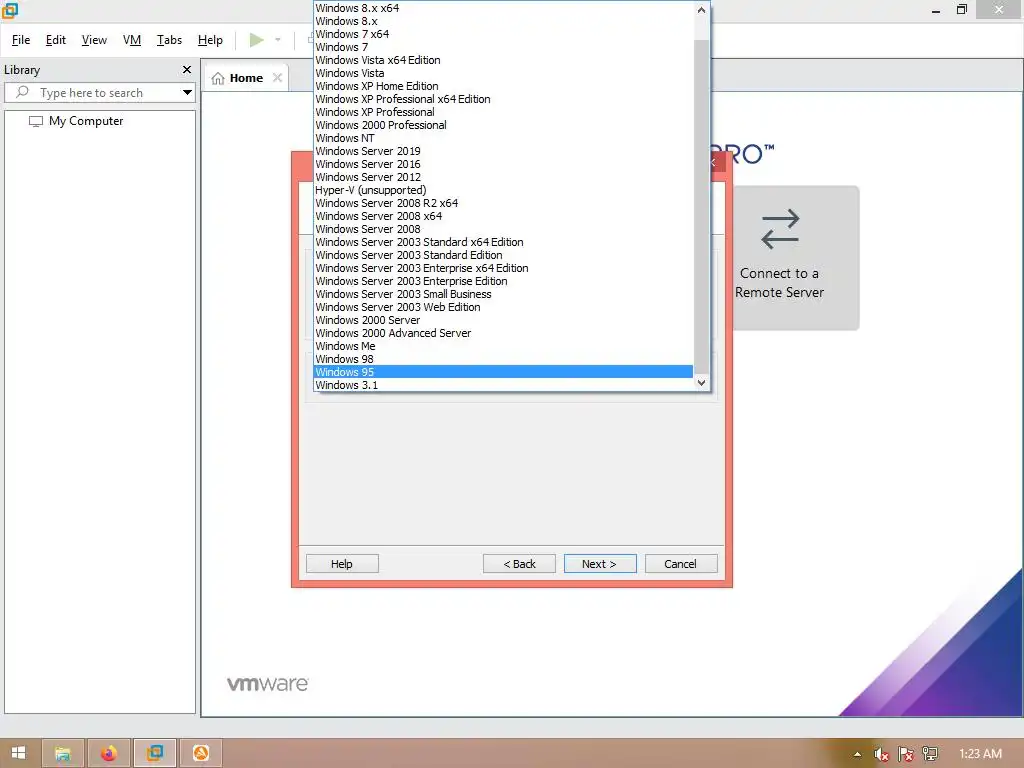Cancel the new VM wizard
Screen dimensions: 1024x768
pos(680,564)
